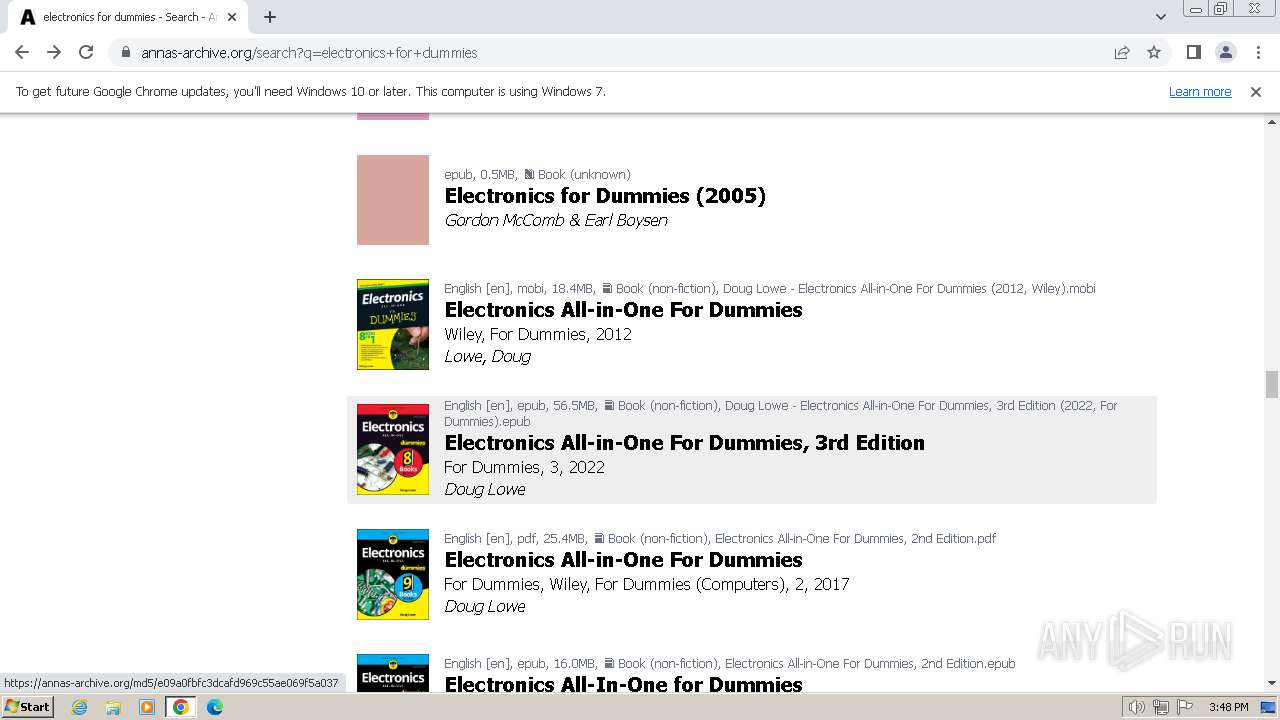This screenshot has width=1280, height=720.
Task: Open the Learn more link
Action: click(x=1200, y=91)
